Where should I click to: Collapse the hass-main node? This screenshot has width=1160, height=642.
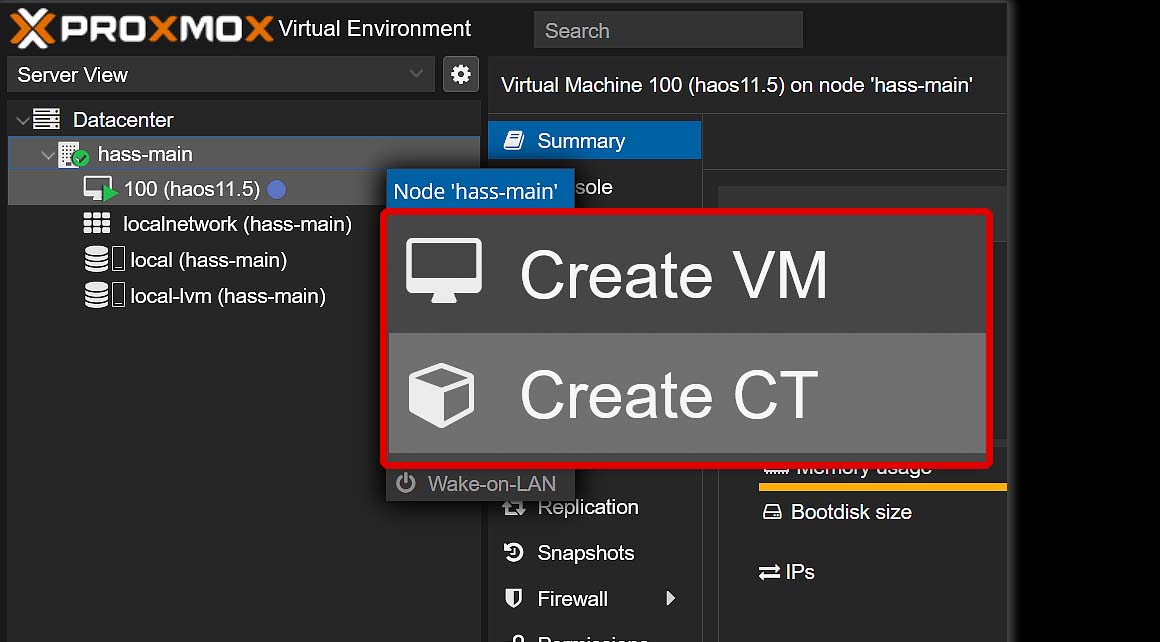click(x=48, y=155)
